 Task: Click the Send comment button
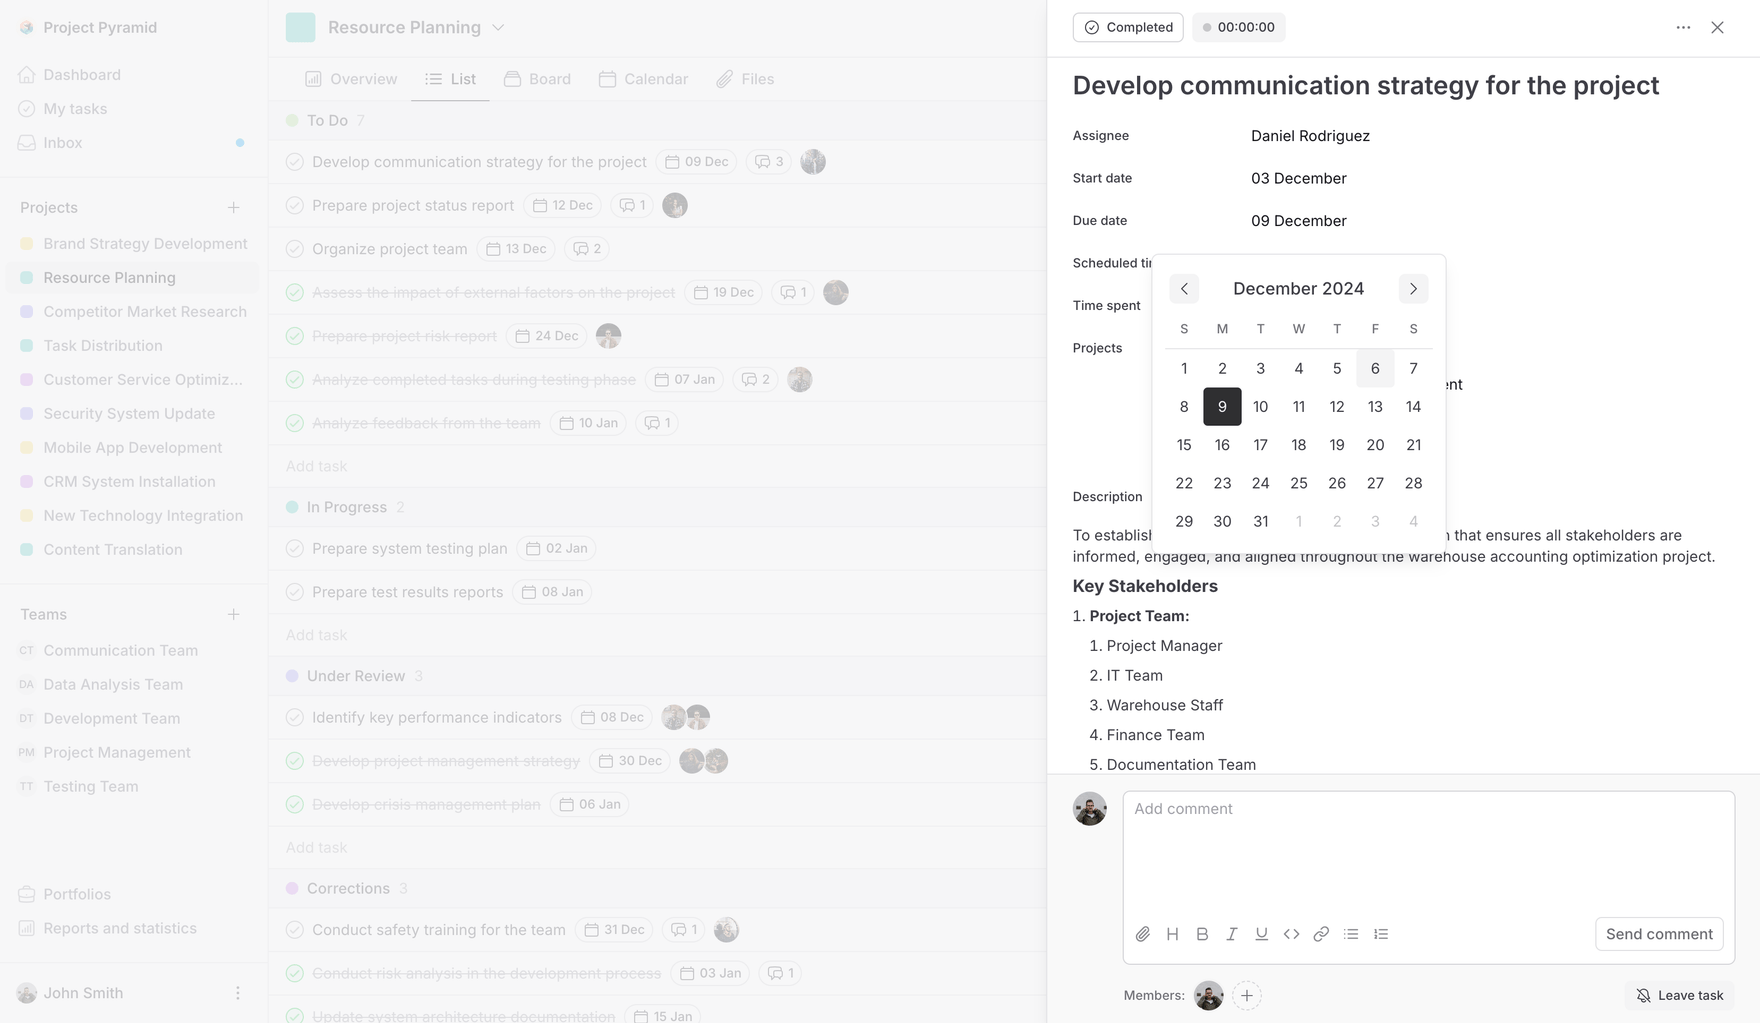click(1658, 934)
